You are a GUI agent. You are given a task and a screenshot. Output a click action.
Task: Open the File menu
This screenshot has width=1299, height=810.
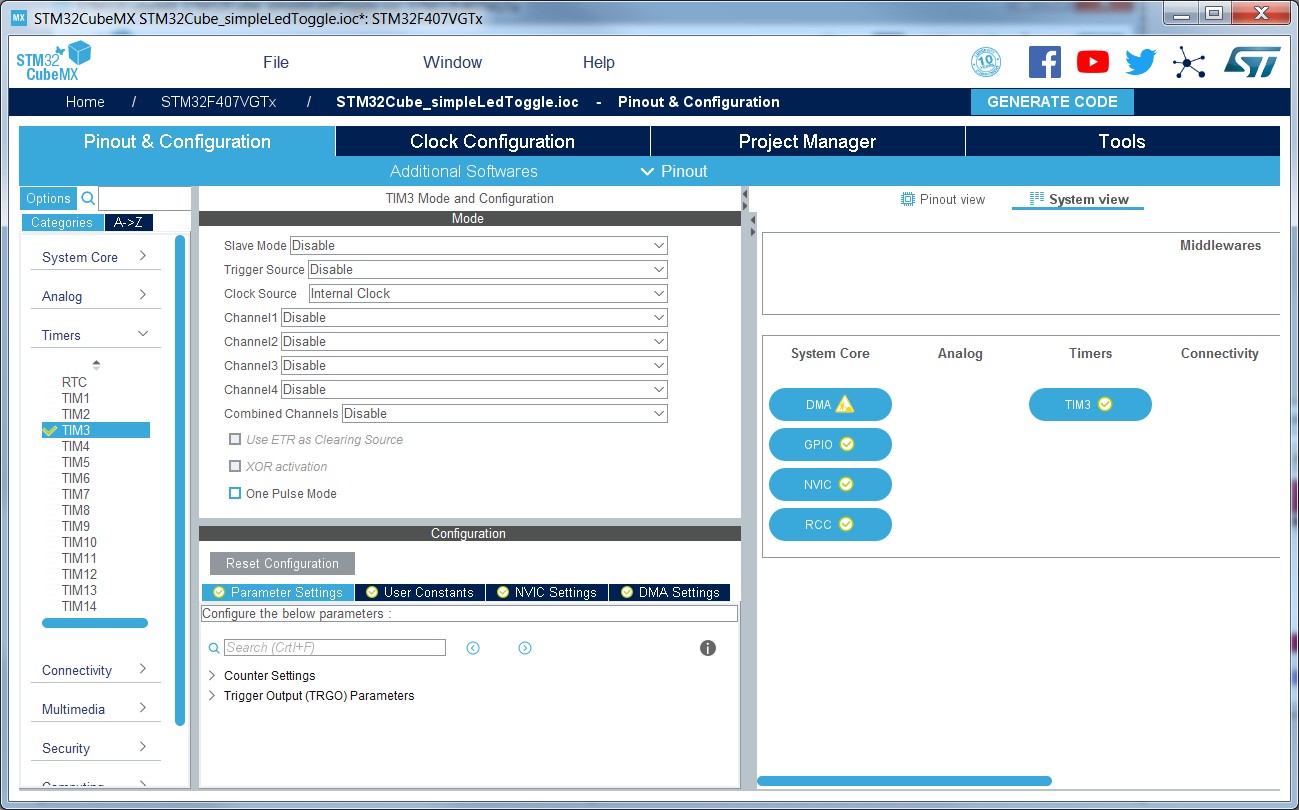click(x=276, y=62)
